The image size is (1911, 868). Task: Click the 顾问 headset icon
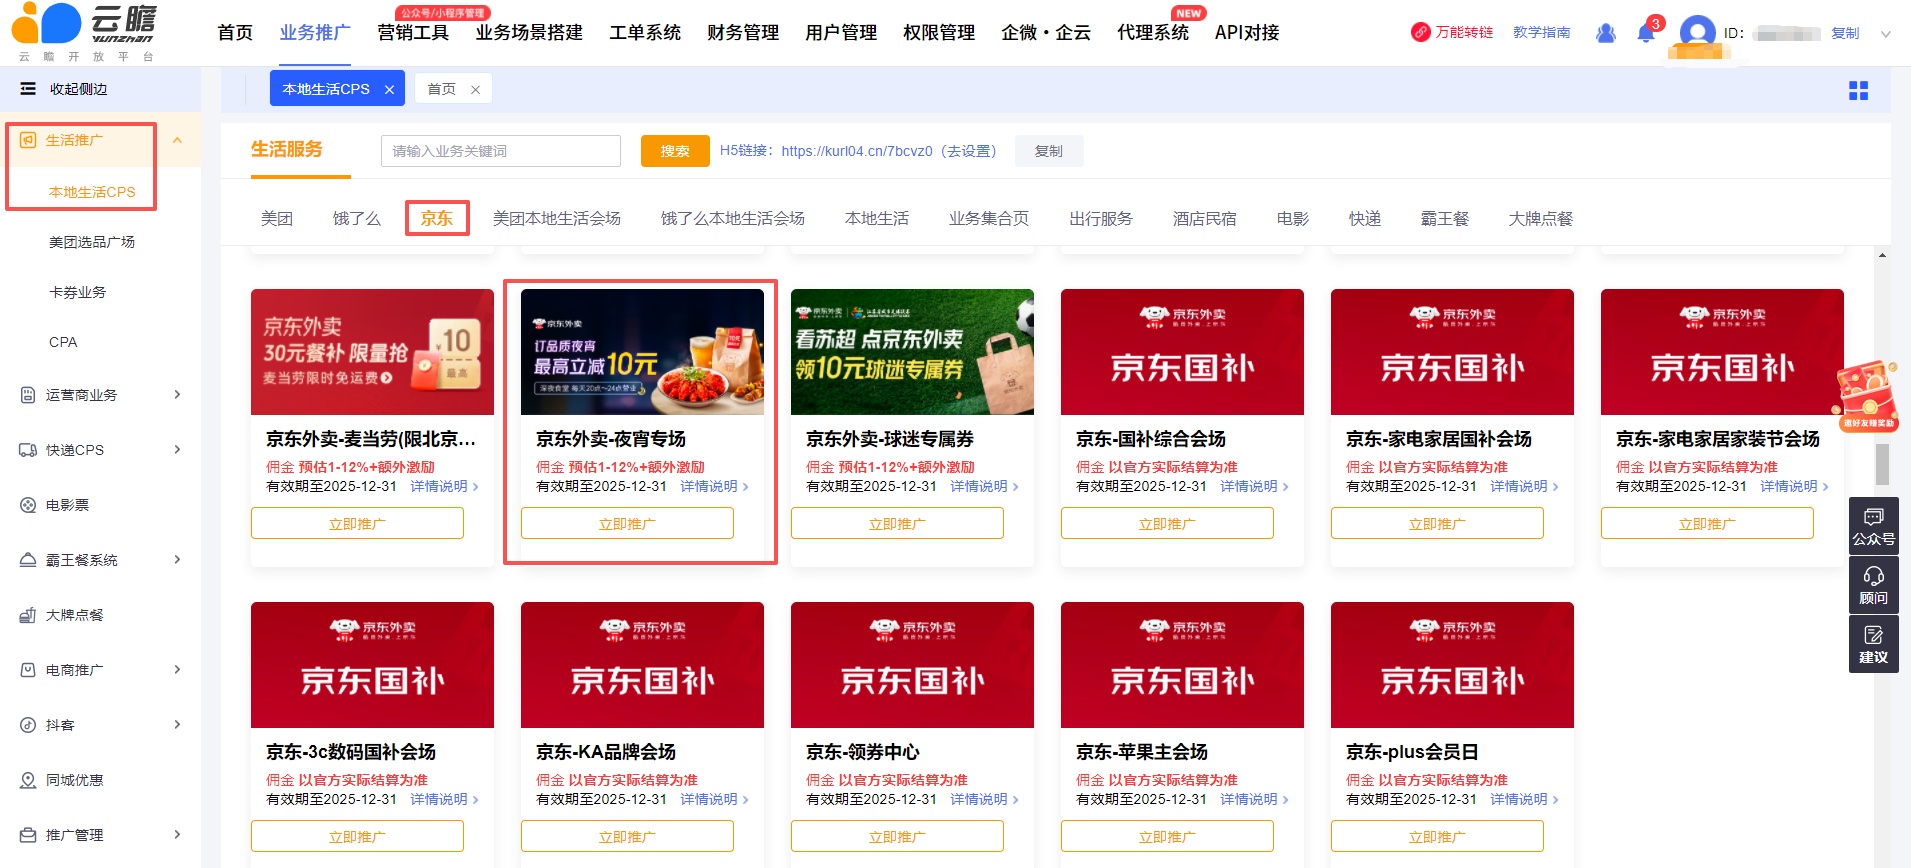click(1873, 585)
